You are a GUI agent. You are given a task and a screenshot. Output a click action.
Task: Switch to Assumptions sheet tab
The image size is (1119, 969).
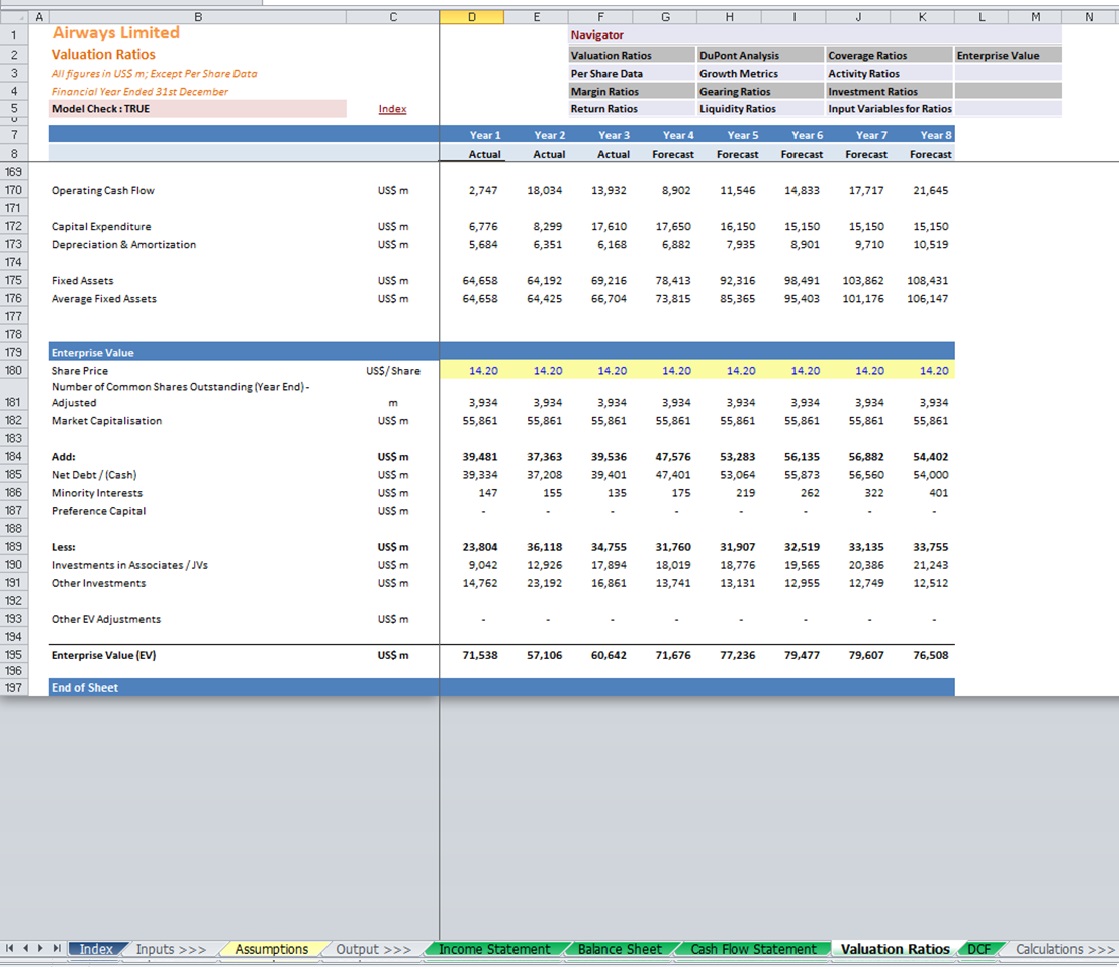272,949
